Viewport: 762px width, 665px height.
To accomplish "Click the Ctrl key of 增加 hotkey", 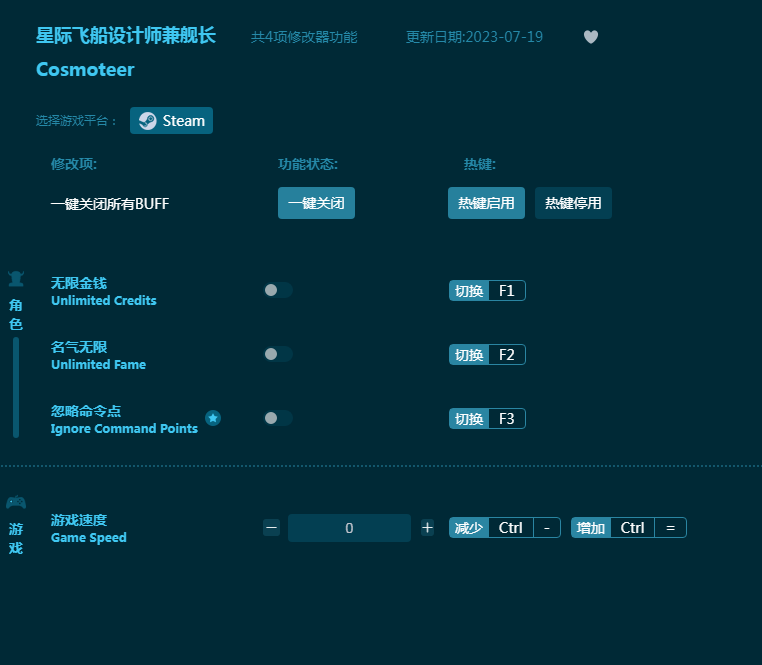I will 632,527.
